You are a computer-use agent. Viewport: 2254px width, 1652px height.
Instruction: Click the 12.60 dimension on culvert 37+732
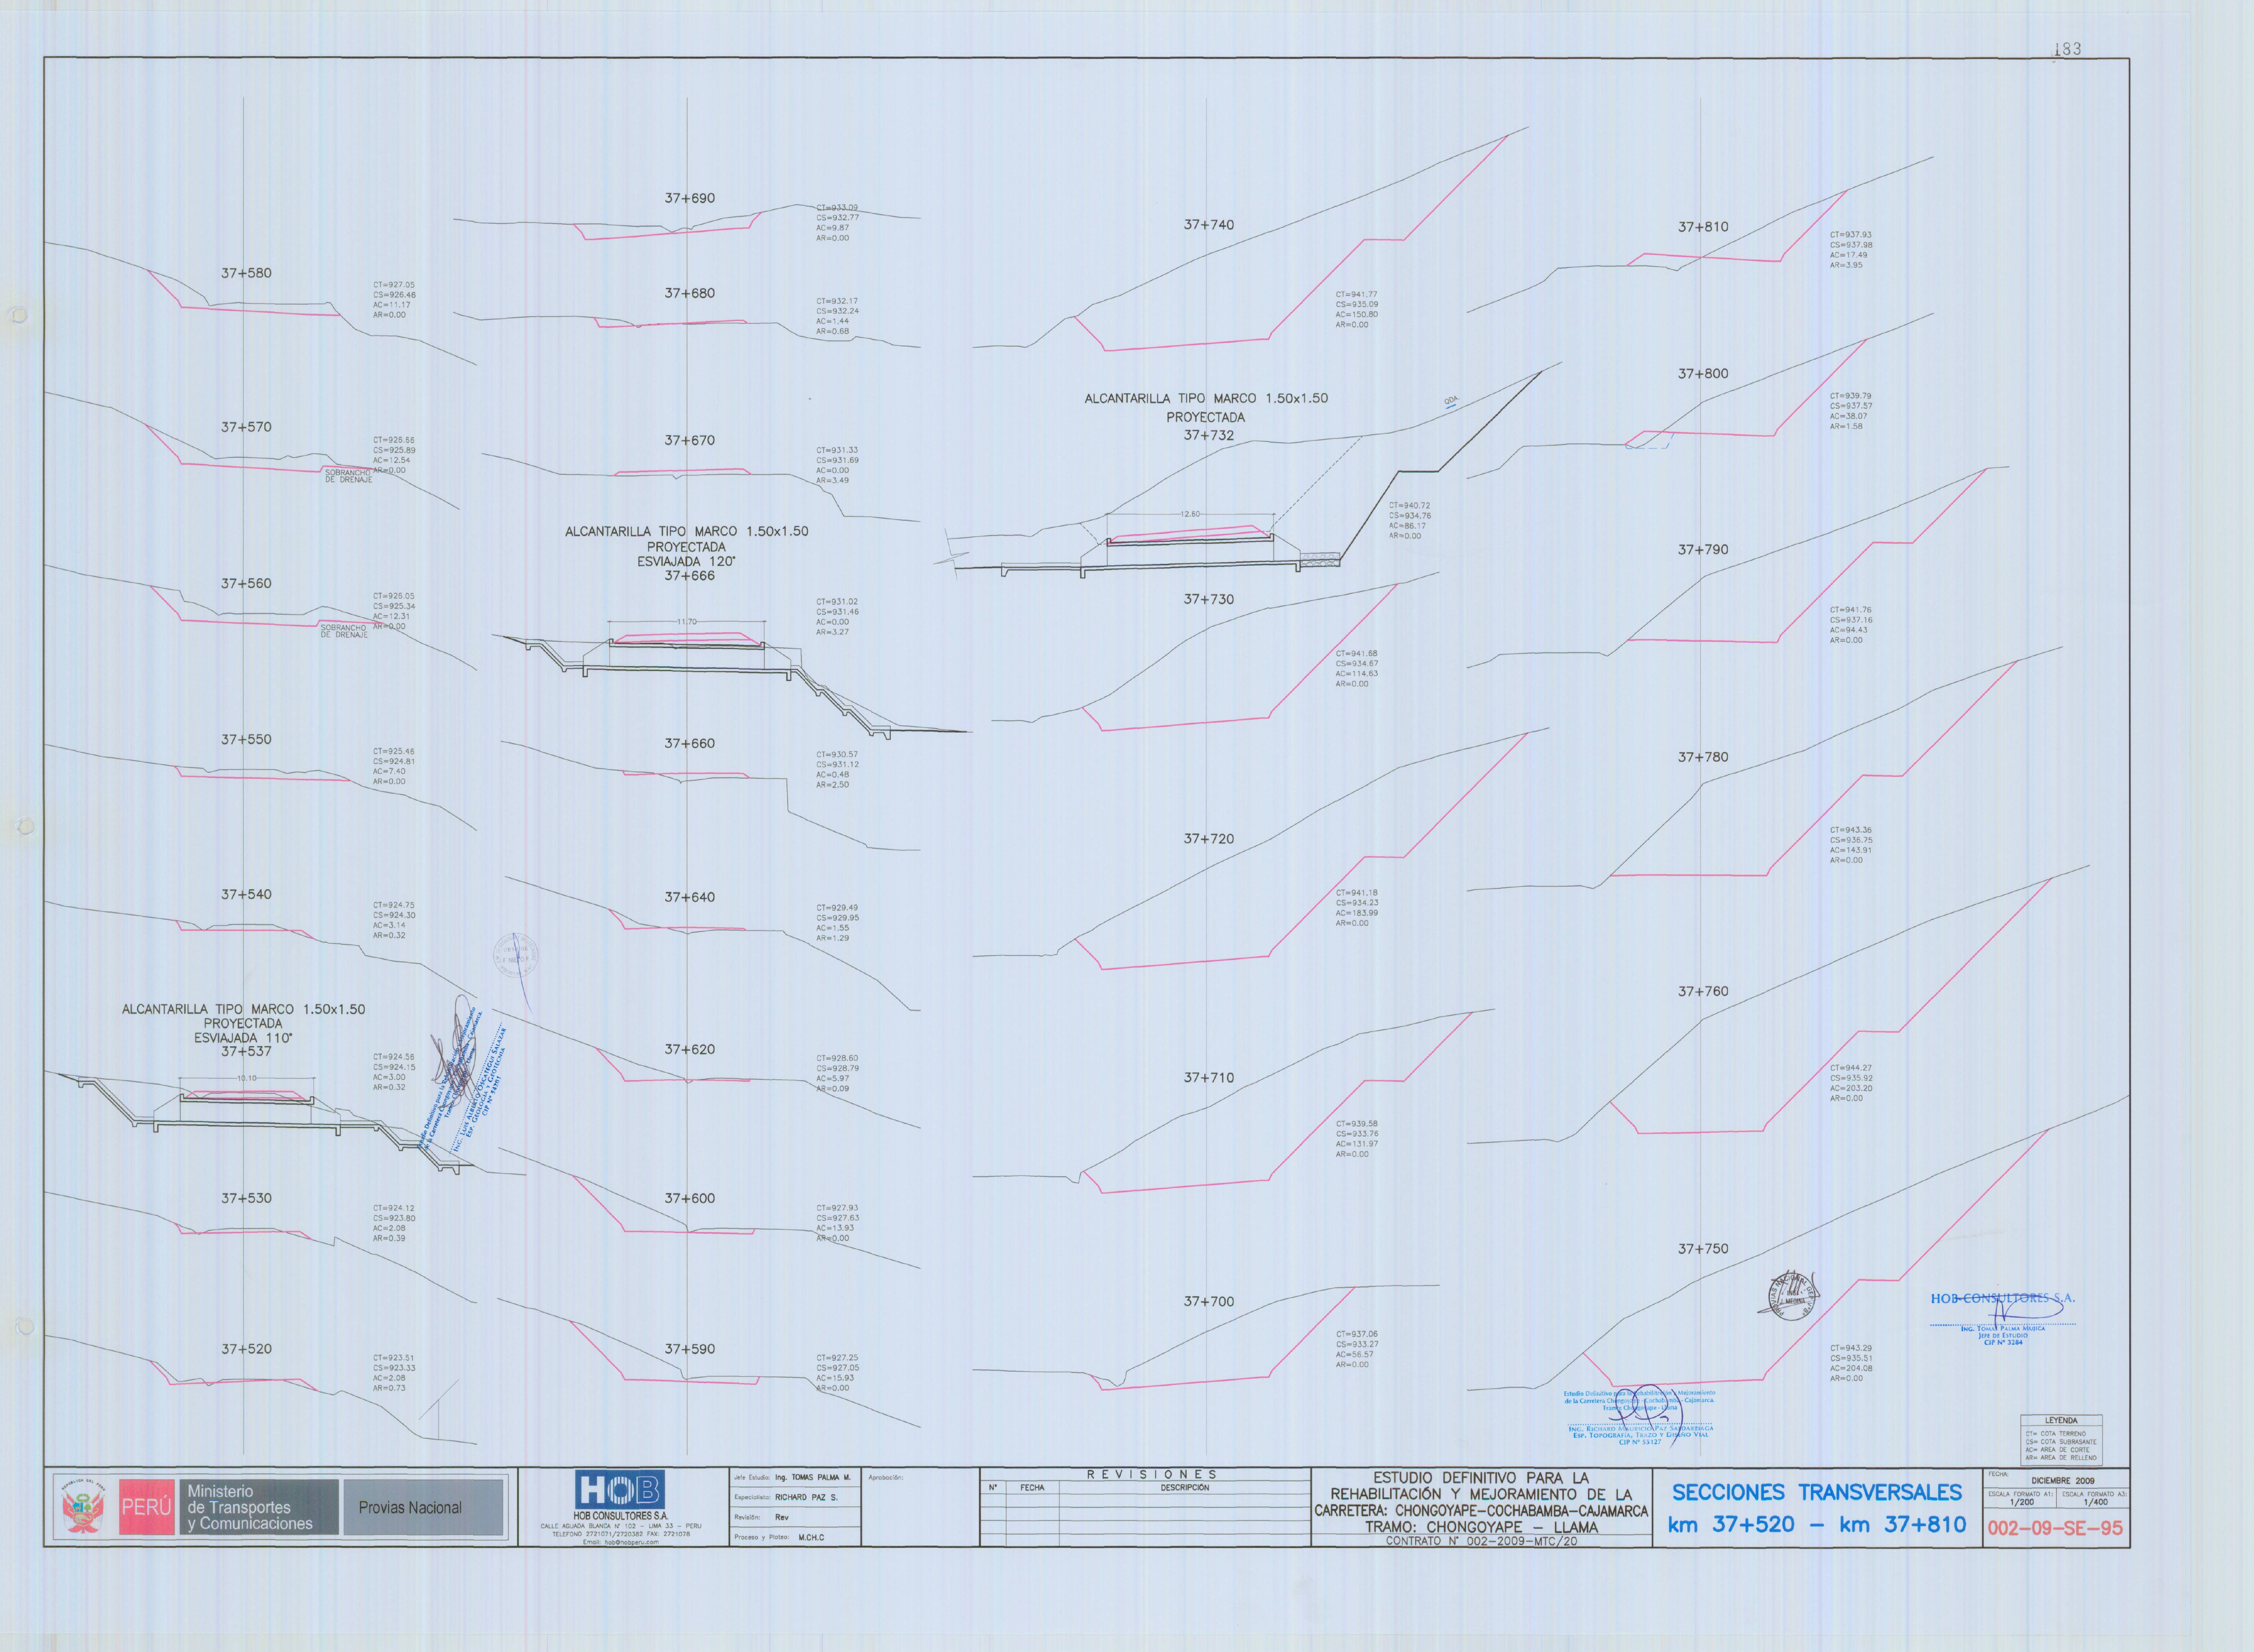(1190, 514)
